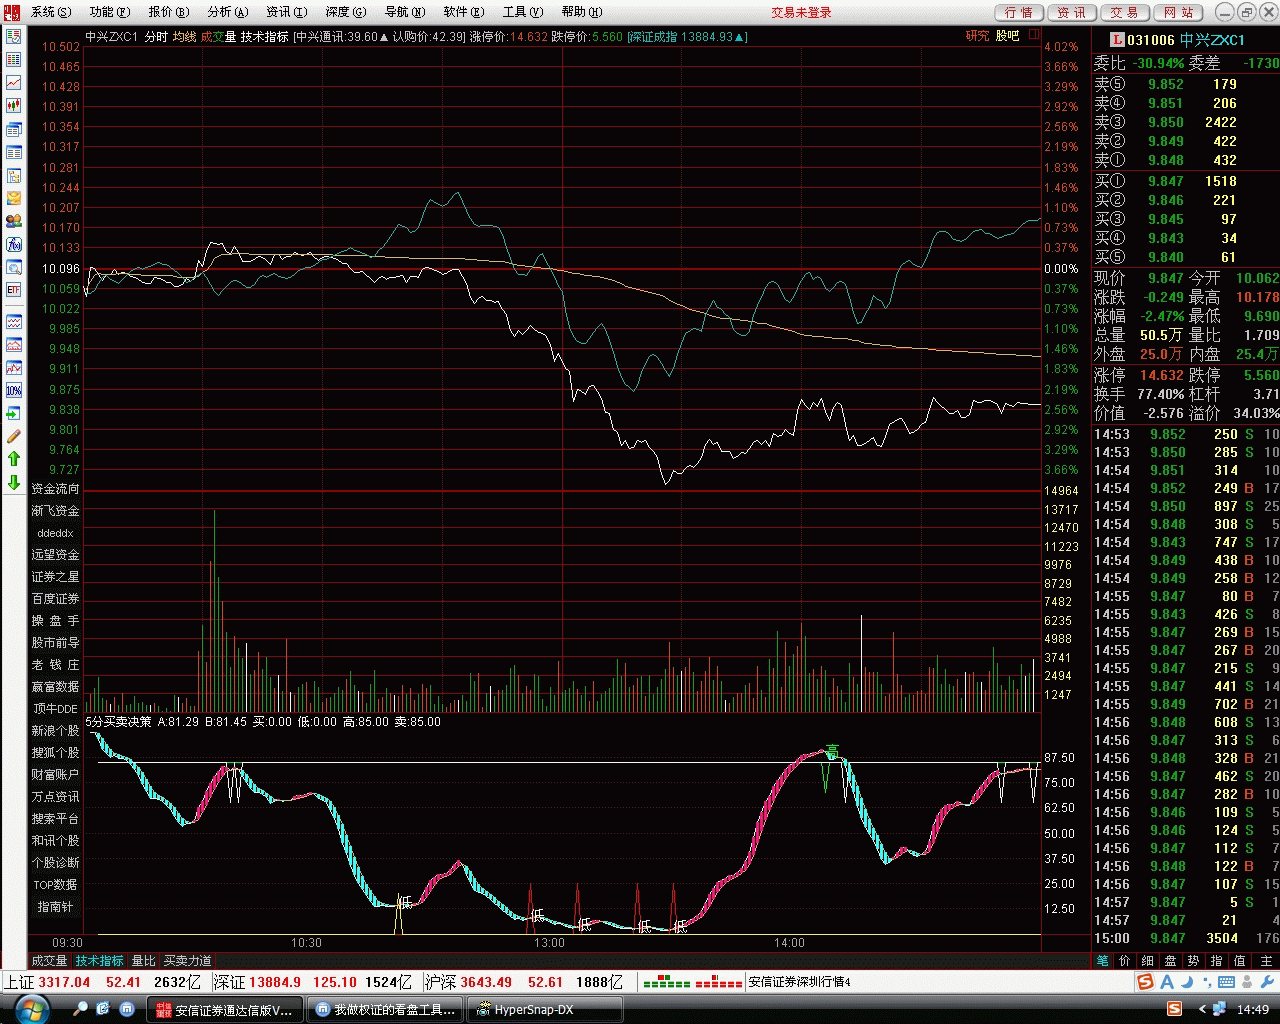The width and height of the screenshot is (1280, 1024).
Task: Open the magnifier stock search icon
Action: pyautogui.click(x=14, y=267)
